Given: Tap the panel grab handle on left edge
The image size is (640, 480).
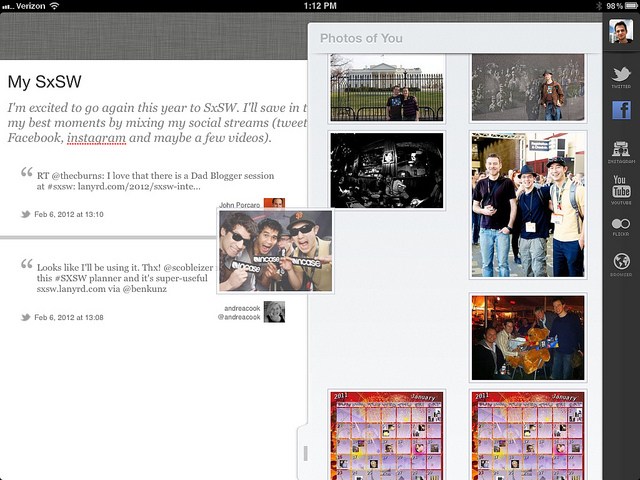Looking at the screenshot, I should (305, 453).
